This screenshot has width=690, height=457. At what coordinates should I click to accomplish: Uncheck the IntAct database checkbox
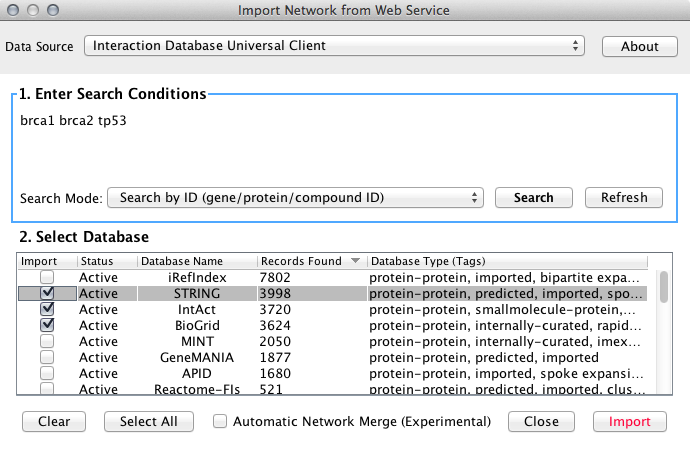47,309
